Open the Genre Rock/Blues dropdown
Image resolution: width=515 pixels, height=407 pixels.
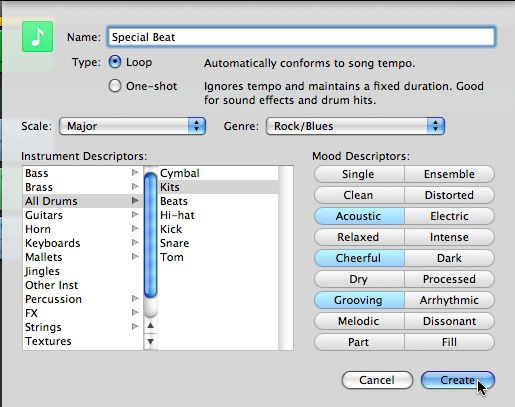coord(355,126)
